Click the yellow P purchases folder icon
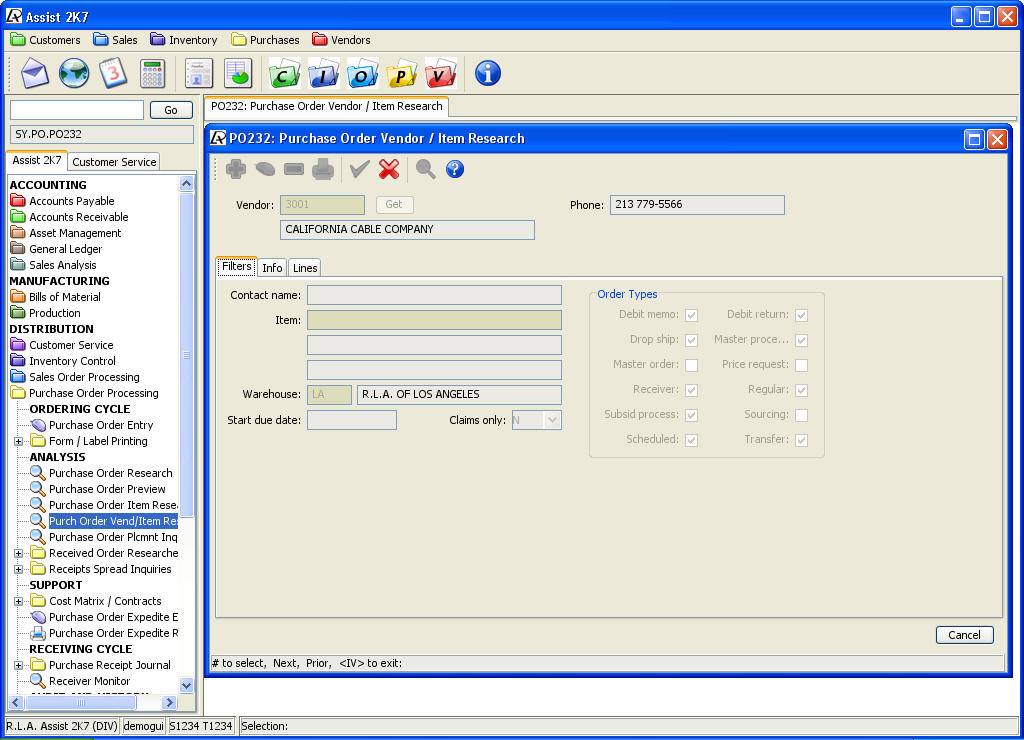1024x740 pixels. (401, 74)
